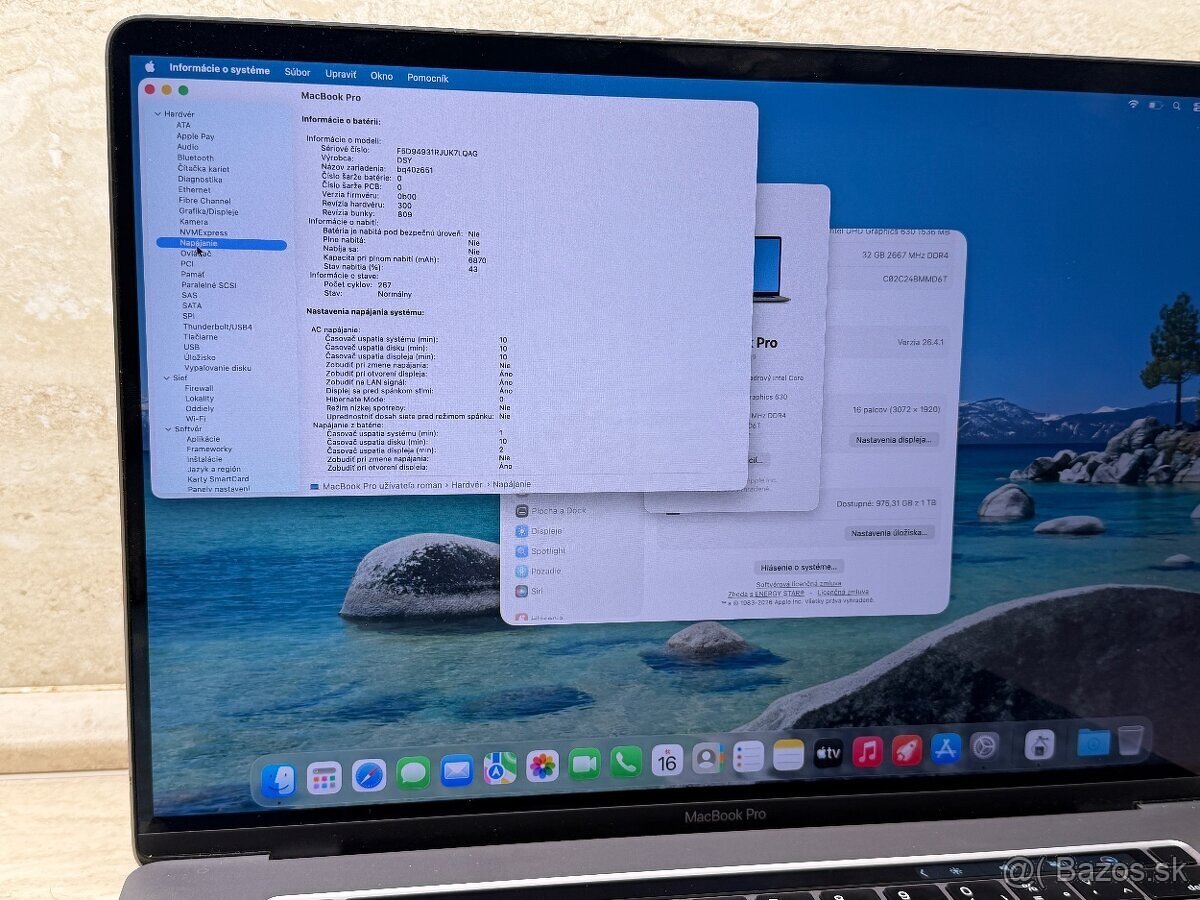The width and height of the screenshot is (1200, 900).
Task: Open System Information icon in Dock
Action: [1040, 743]
